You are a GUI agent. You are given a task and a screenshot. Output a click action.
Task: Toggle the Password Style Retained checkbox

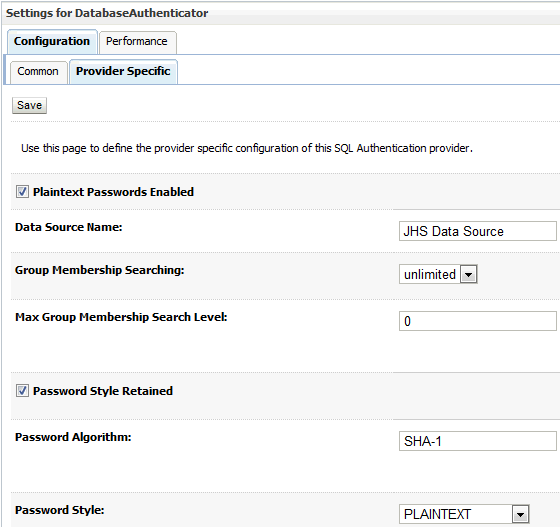pyautogui.click(x=22, y=391)
